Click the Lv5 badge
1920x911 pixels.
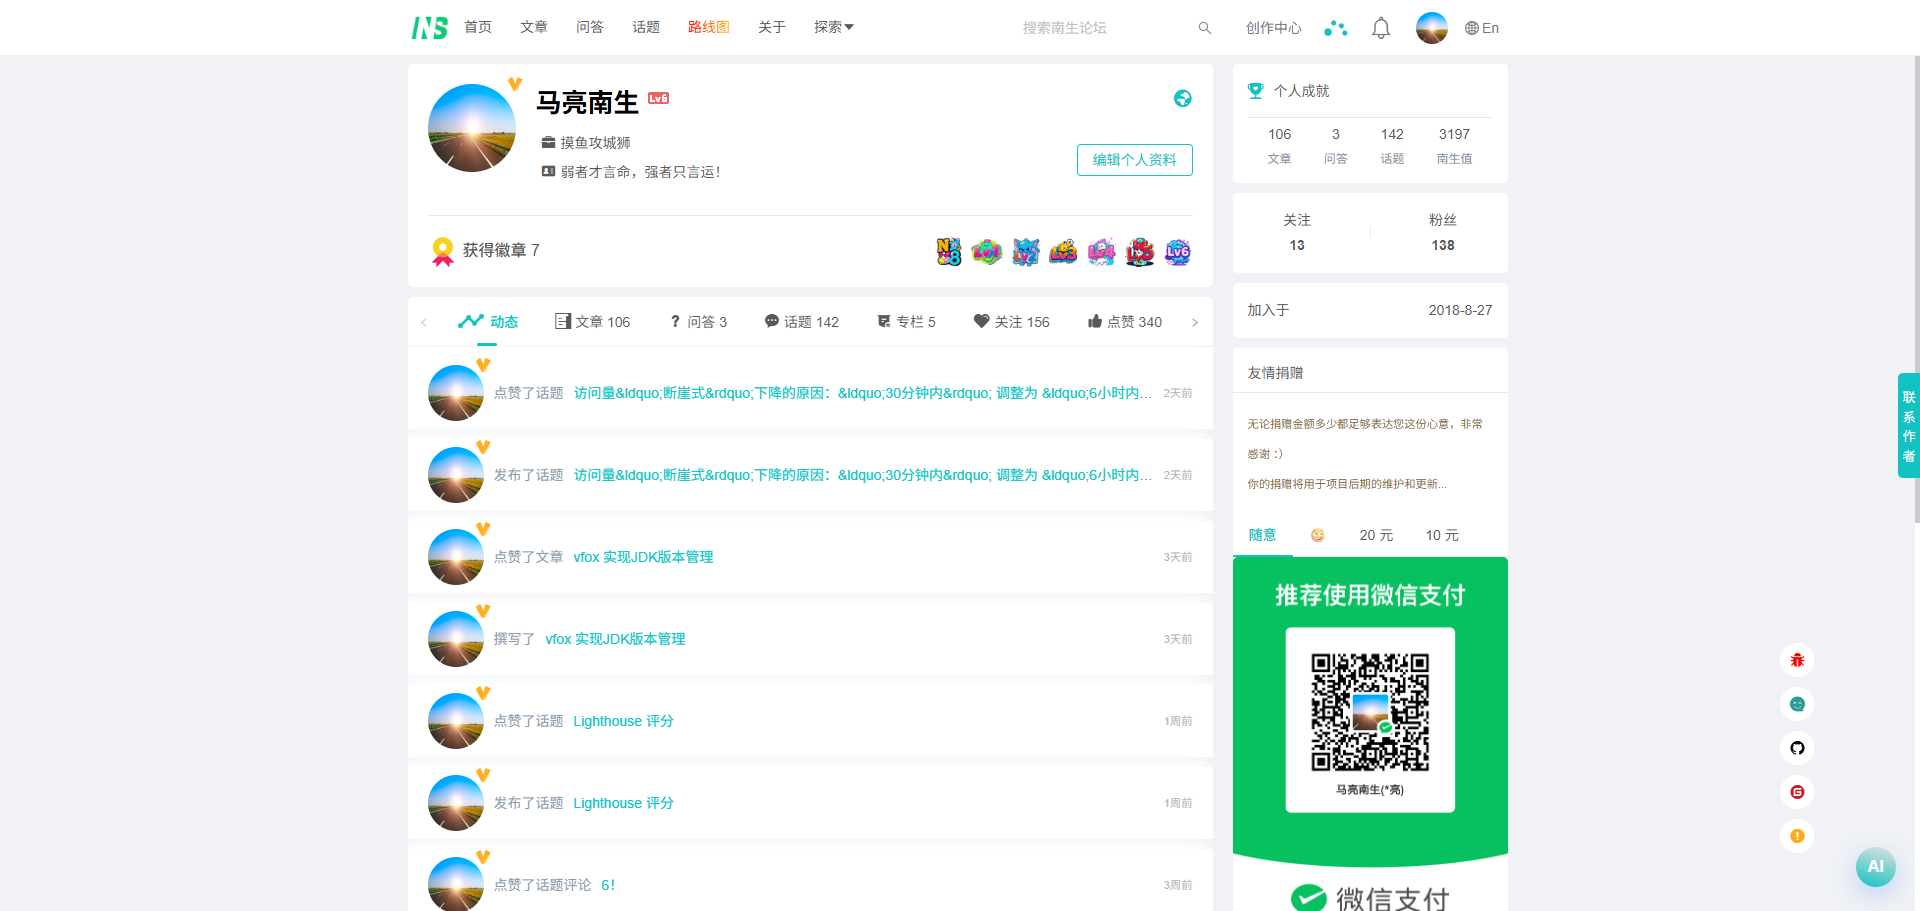point(1140,251)
